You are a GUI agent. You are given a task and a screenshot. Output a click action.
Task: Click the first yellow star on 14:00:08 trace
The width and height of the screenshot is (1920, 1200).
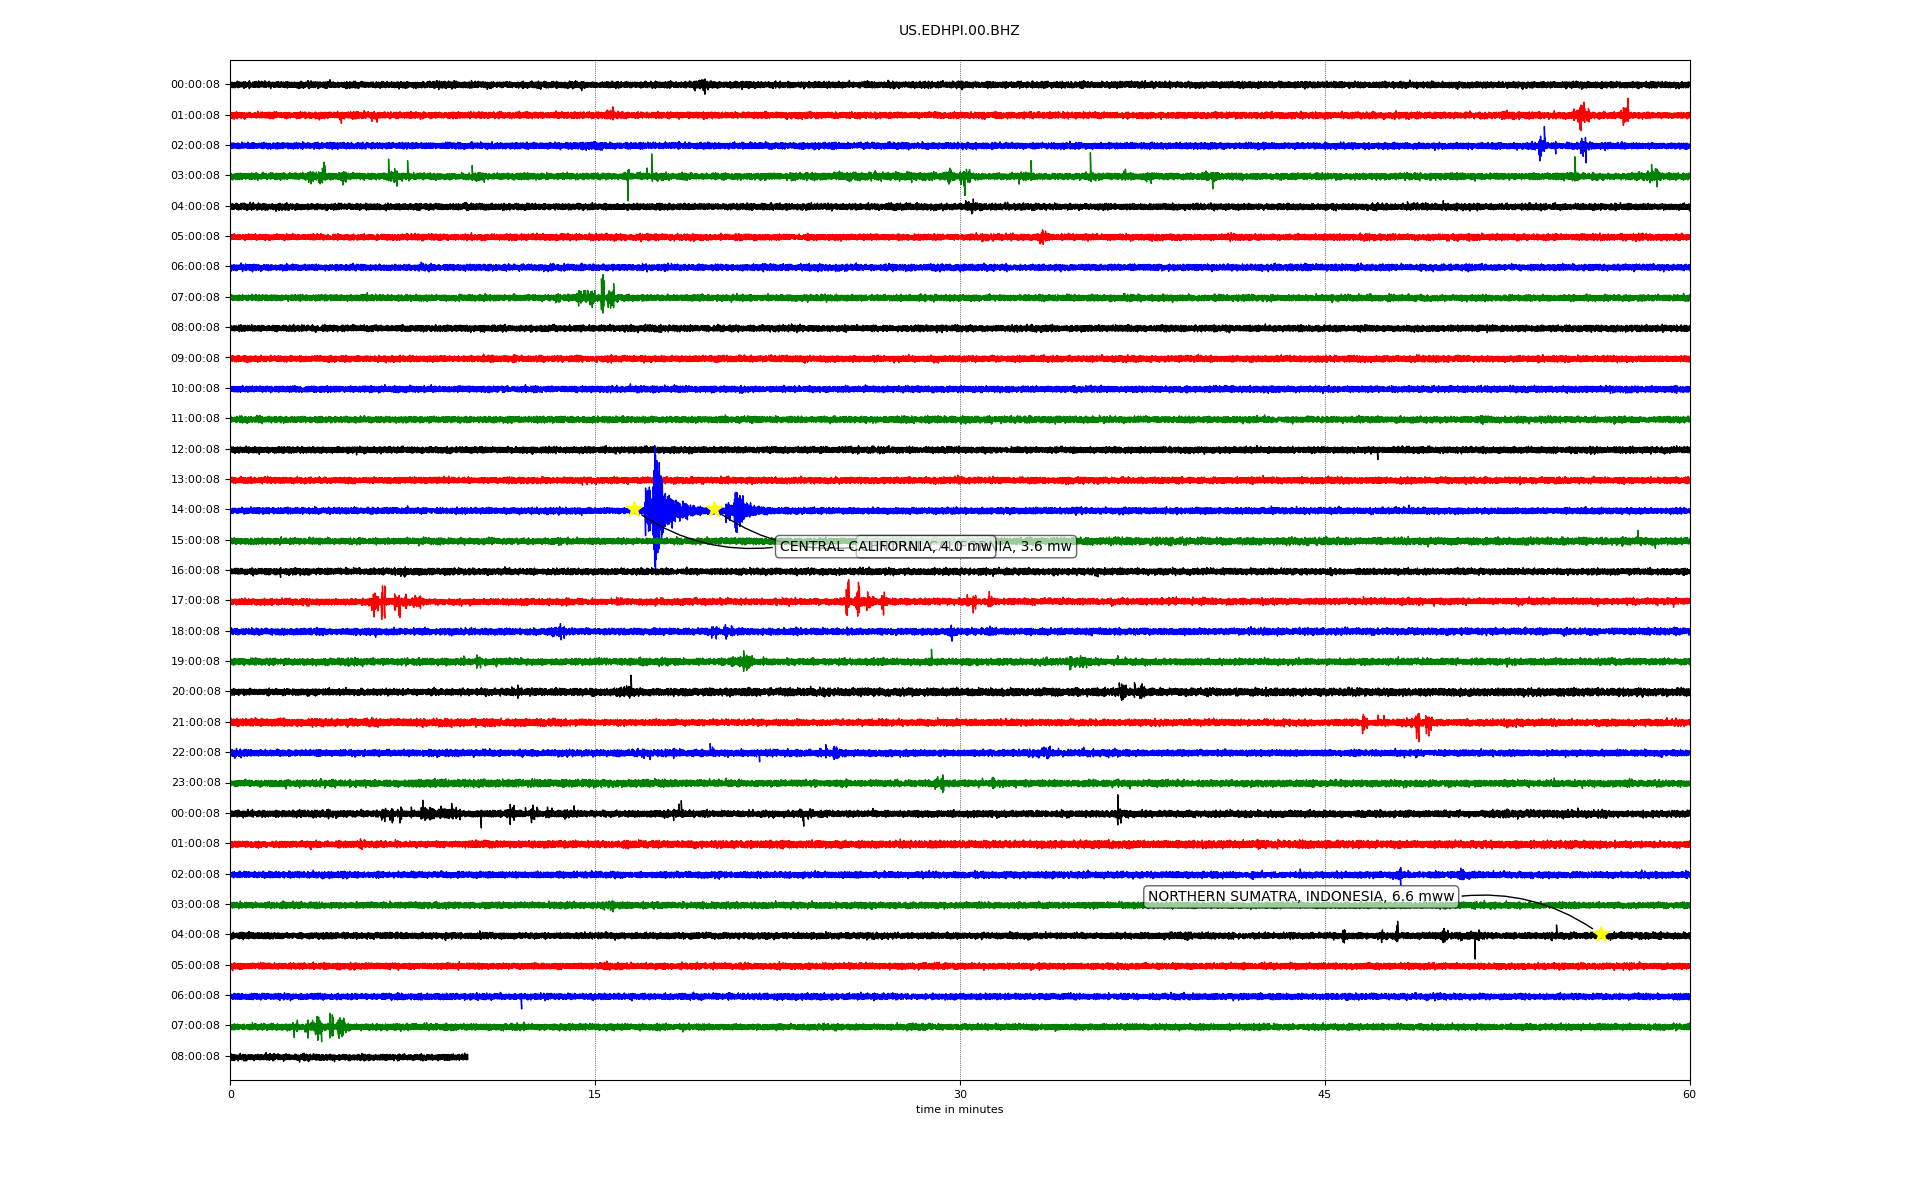(634, 509)
